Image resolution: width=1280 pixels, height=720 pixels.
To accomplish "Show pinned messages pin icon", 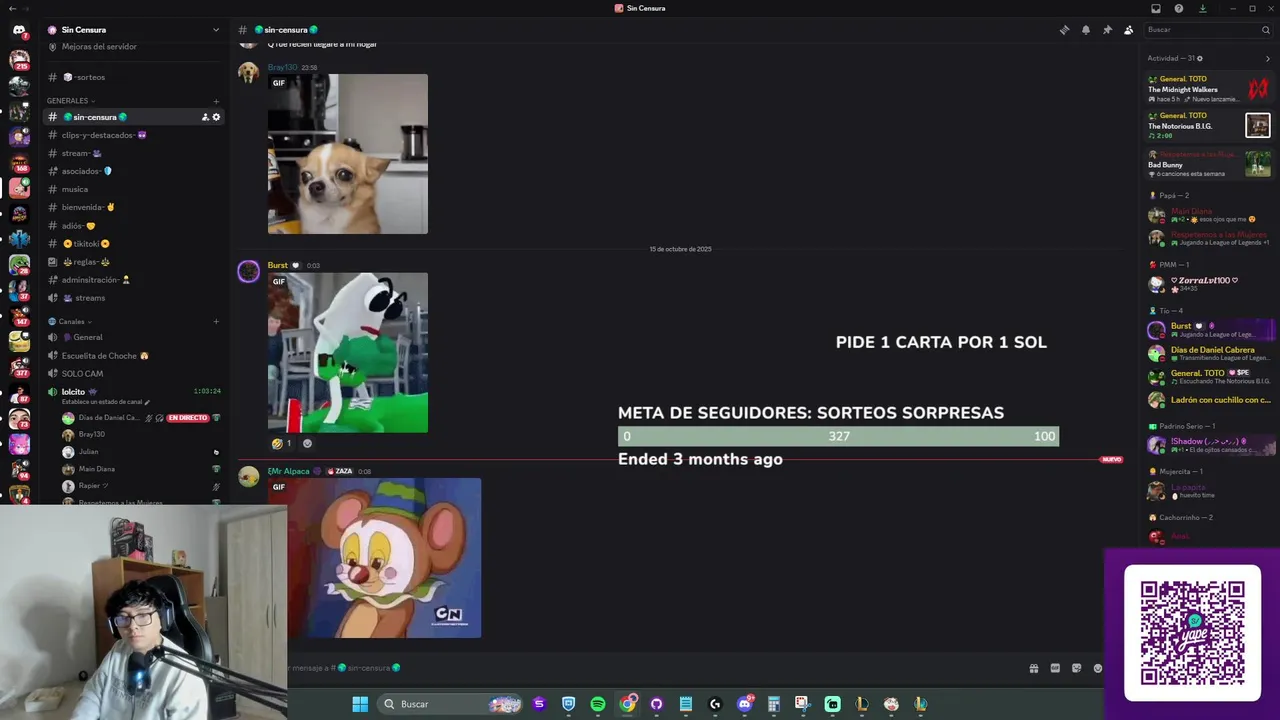I will [1107, 30].
